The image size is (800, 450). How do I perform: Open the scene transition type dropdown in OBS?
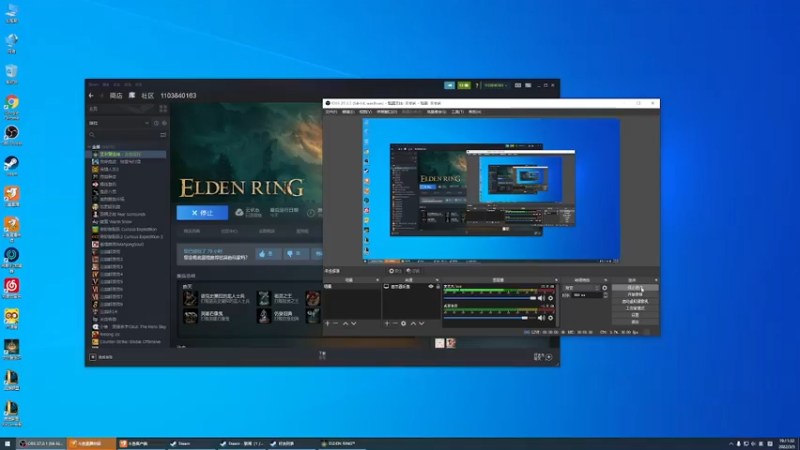pyautogui.click(x=581, y=288)
